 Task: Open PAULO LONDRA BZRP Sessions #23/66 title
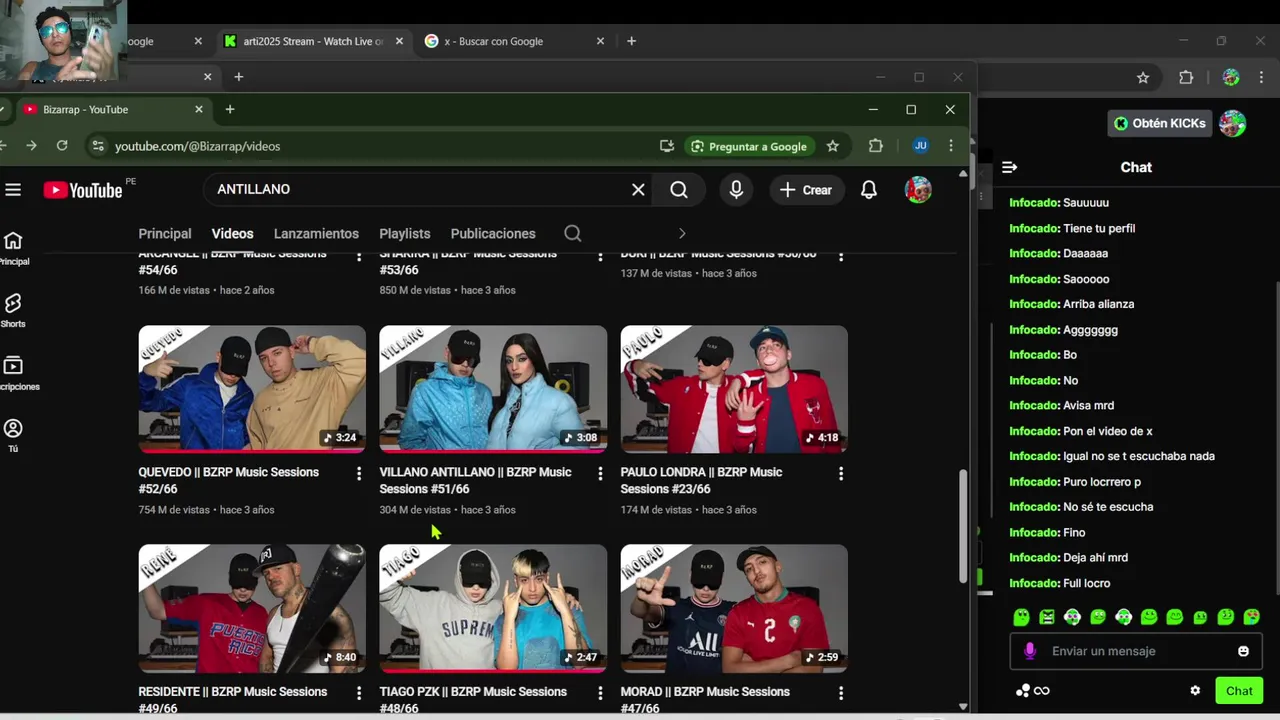[702, 480]
